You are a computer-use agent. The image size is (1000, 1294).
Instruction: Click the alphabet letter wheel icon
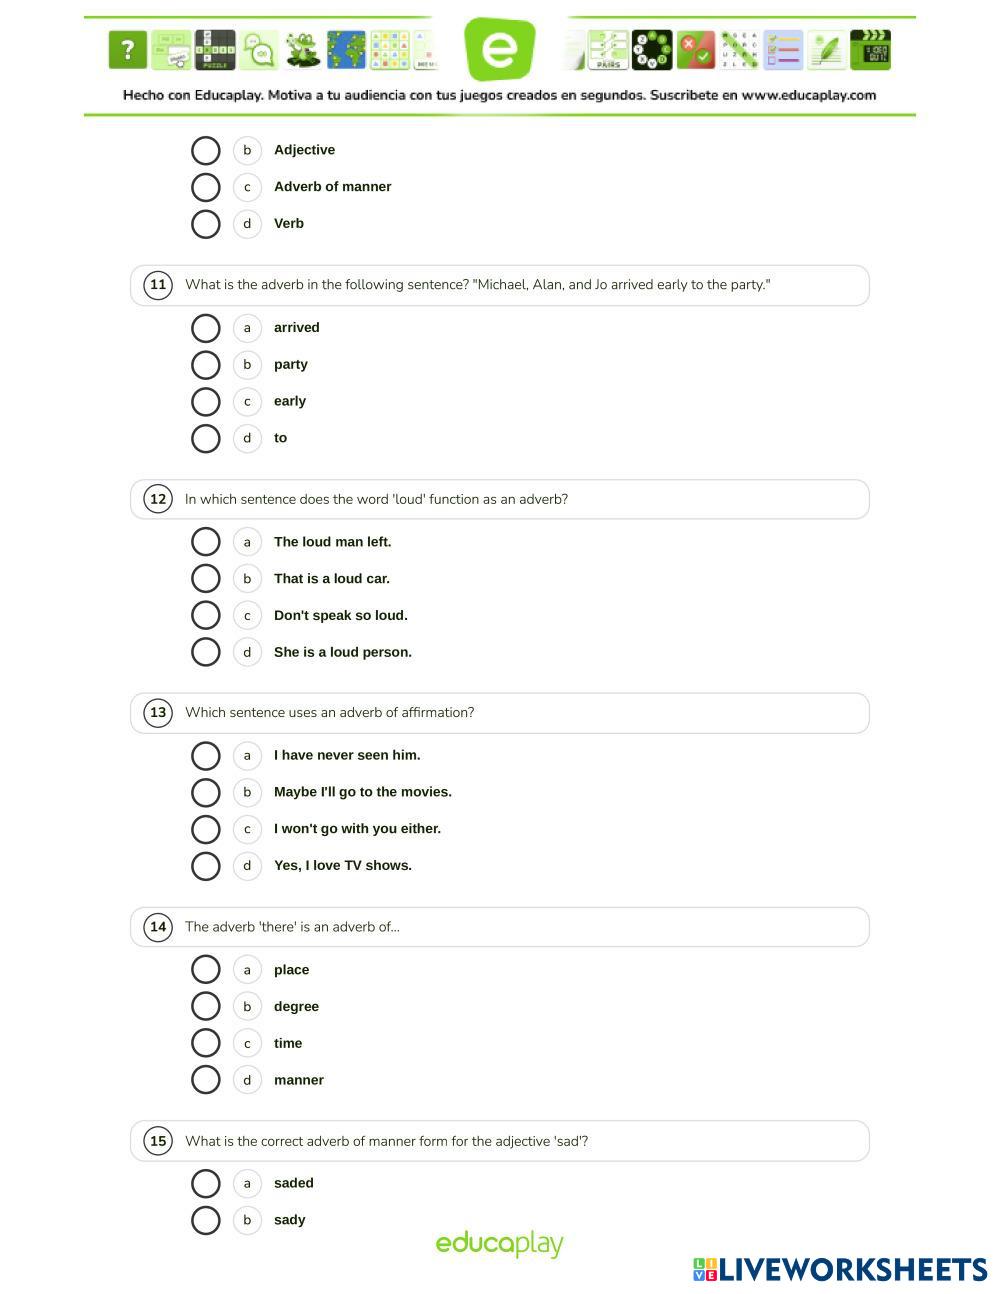click(652, 50)
